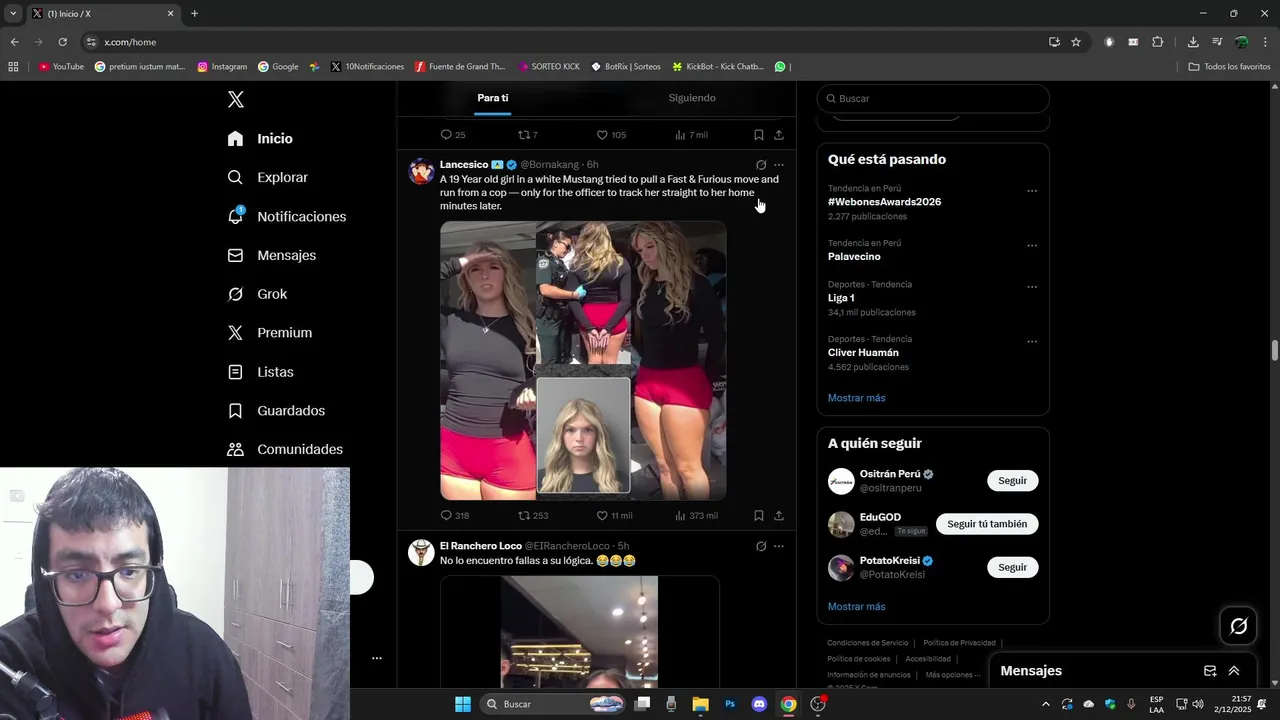This screenshot has width=1280, height=720.
Task: Open El Ranchero Loco profile avatar
Action: (x=421, y=552)
